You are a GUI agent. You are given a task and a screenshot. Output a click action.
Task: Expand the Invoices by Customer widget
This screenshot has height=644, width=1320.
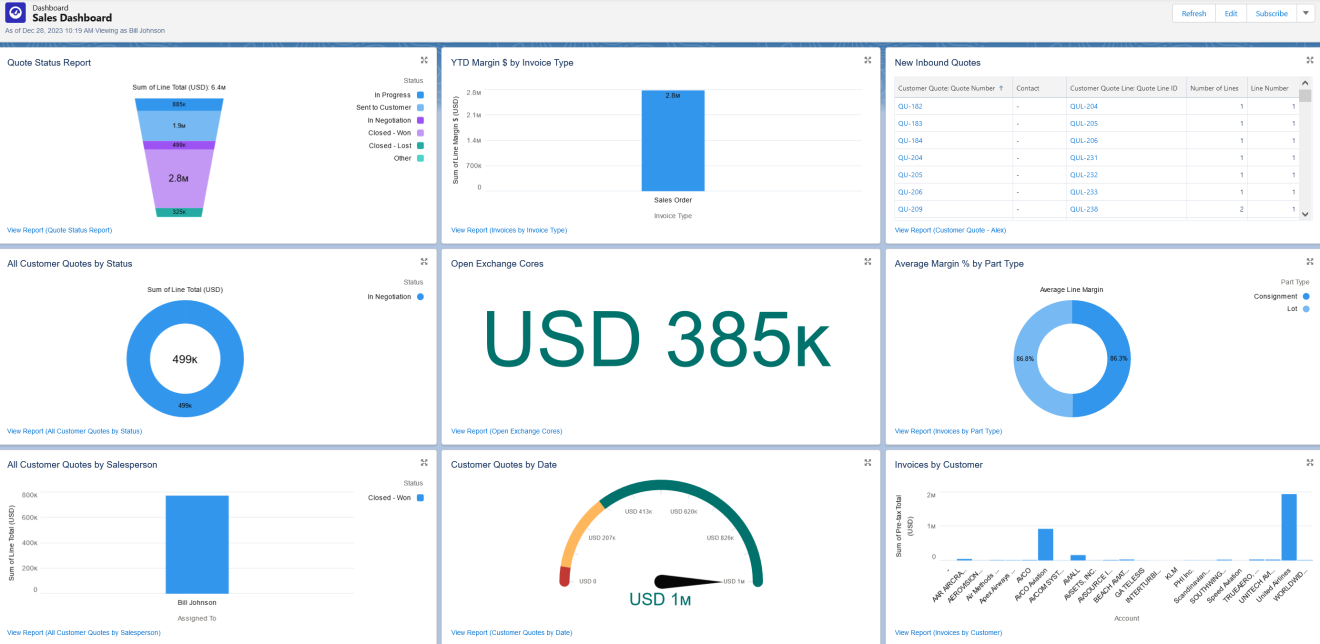[1308, 463]
